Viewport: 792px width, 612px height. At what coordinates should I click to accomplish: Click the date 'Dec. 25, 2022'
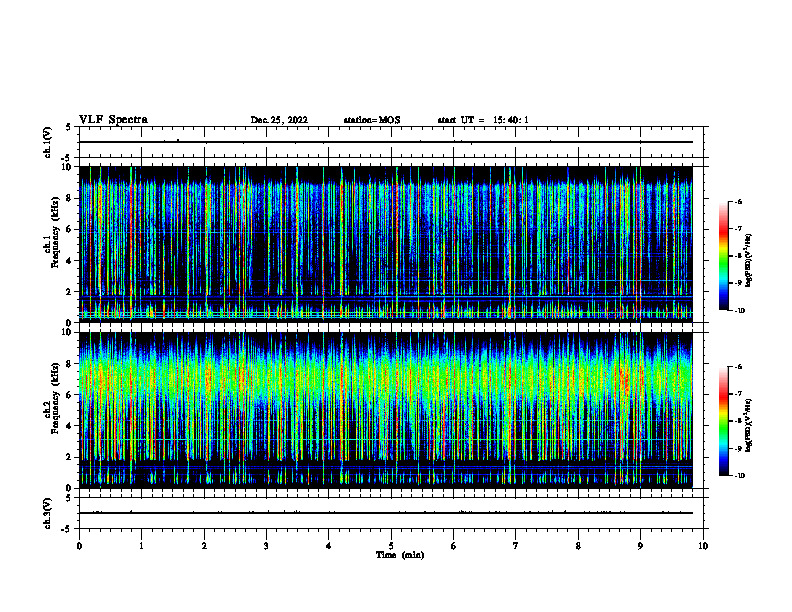coord(279,120)
